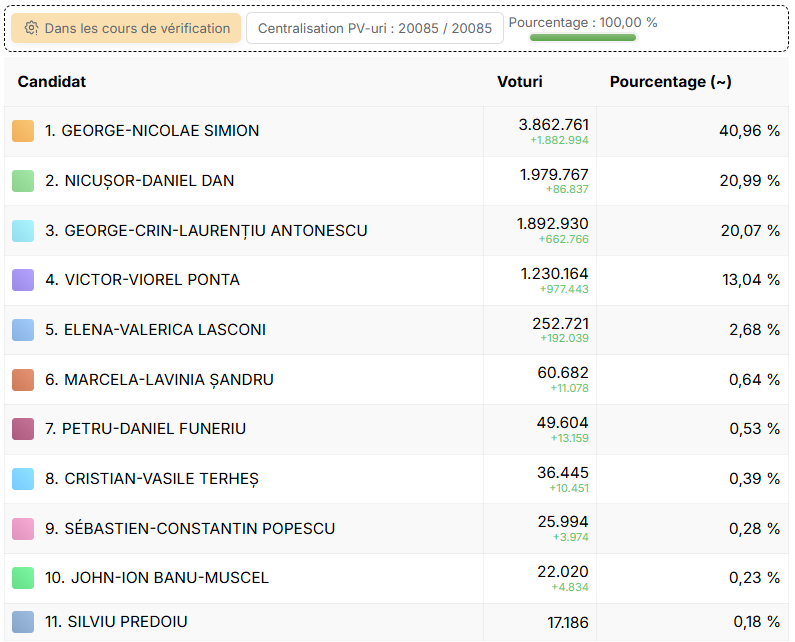Click the blue swatch for Elena-Valerica Lasconi
This screenshot has height=642, width=795.
(x=23, y=330)
